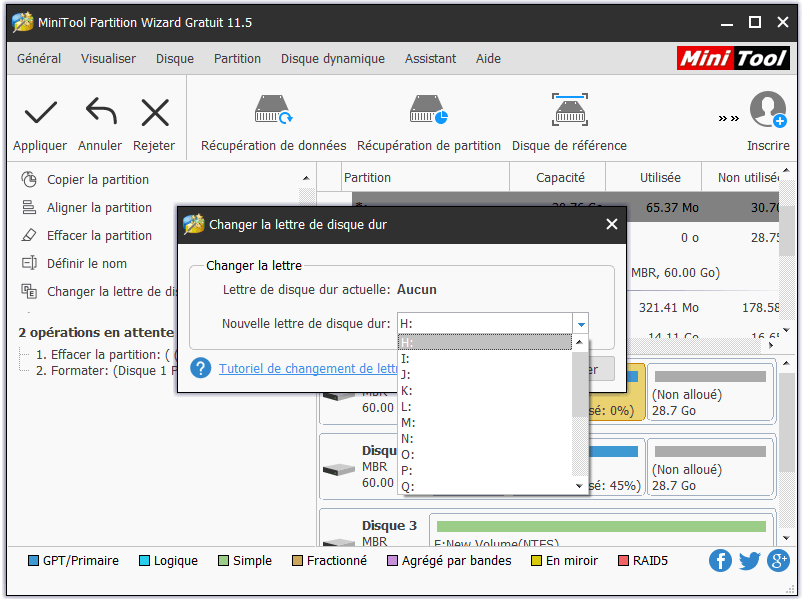Select letter I: in the dropdown list
The width and height of the screenshot is (803, 599).
[x=484, y=358]
